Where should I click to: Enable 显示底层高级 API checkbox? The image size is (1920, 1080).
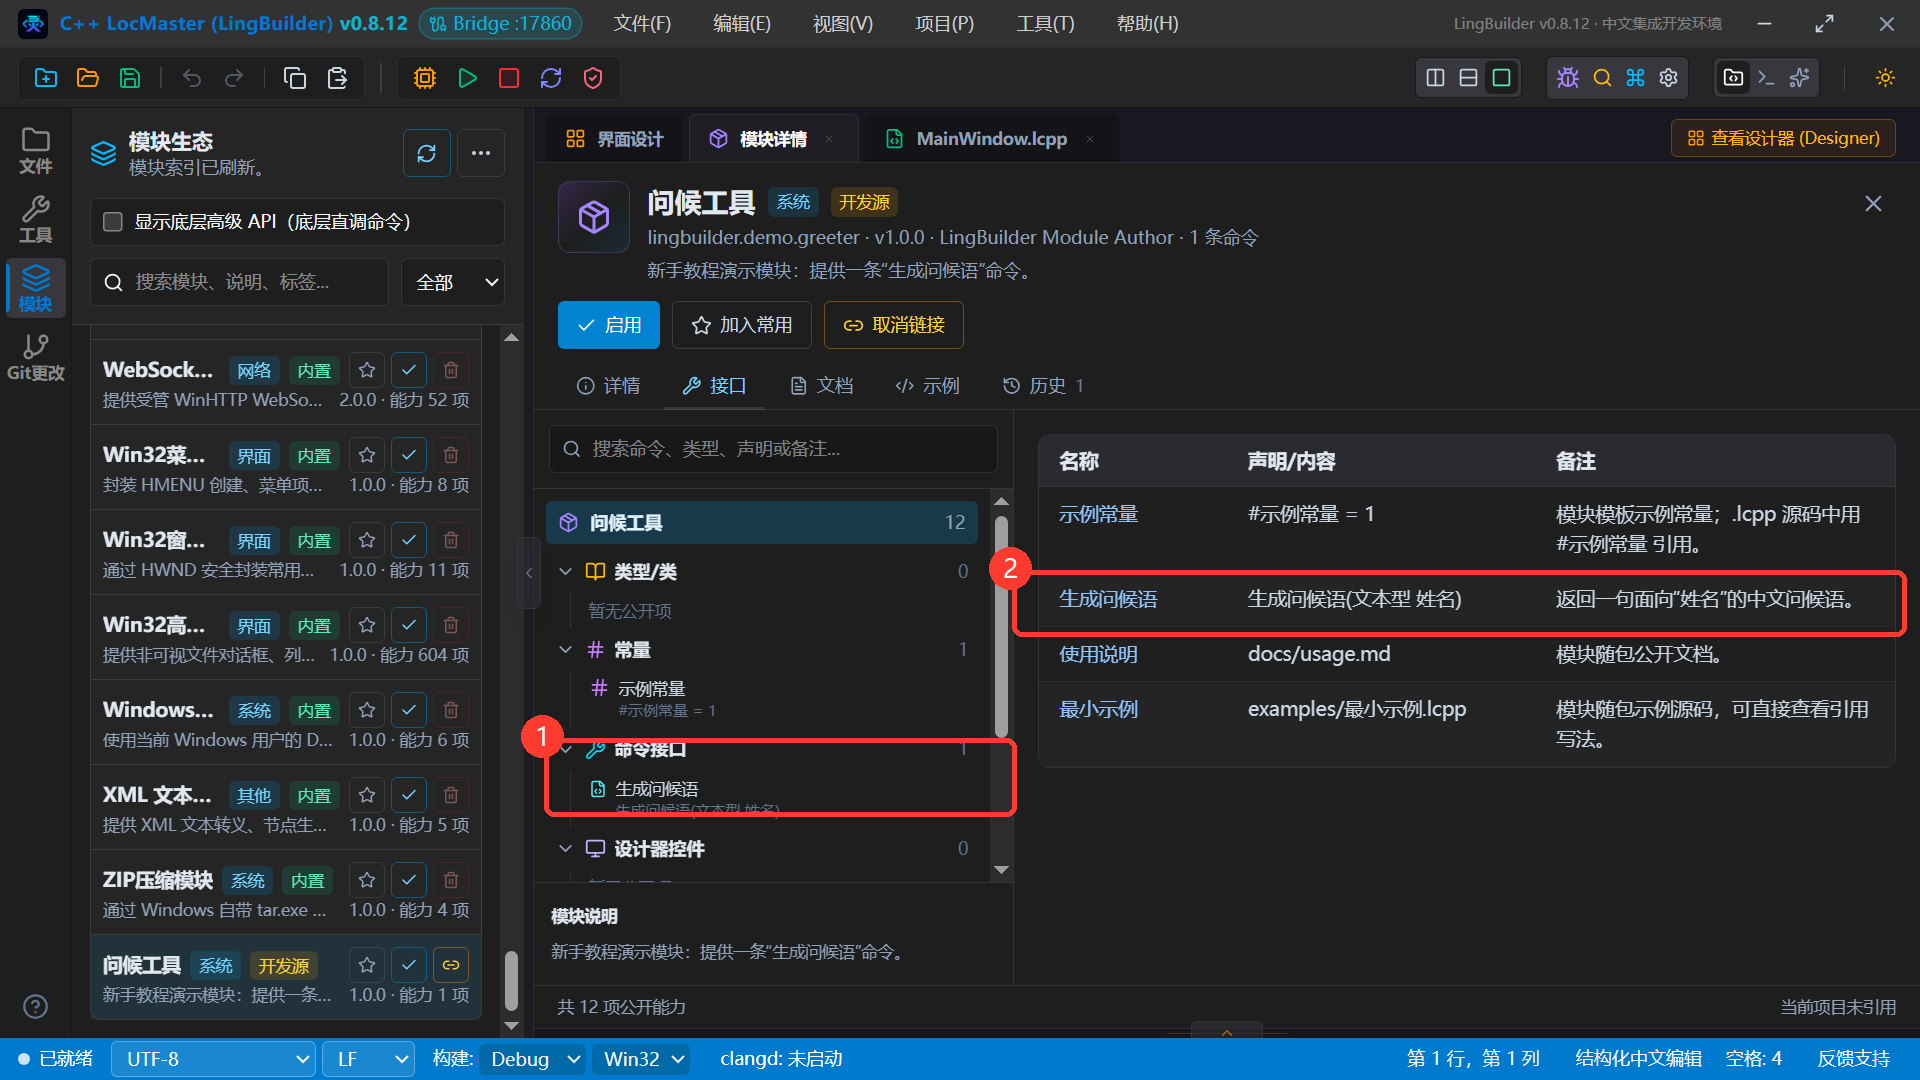click(113, 222)
